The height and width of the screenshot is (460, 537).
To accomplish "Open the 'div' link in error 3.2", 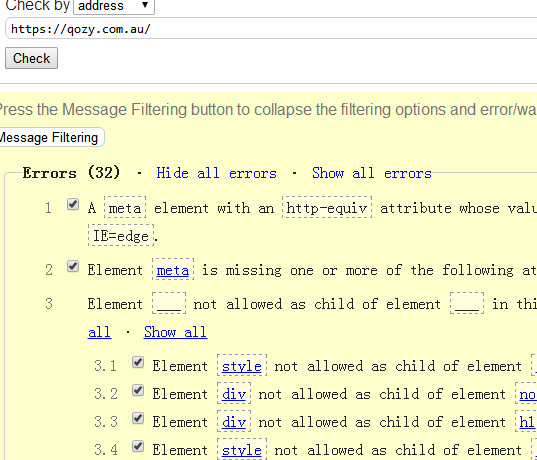I will click(234, 394).
